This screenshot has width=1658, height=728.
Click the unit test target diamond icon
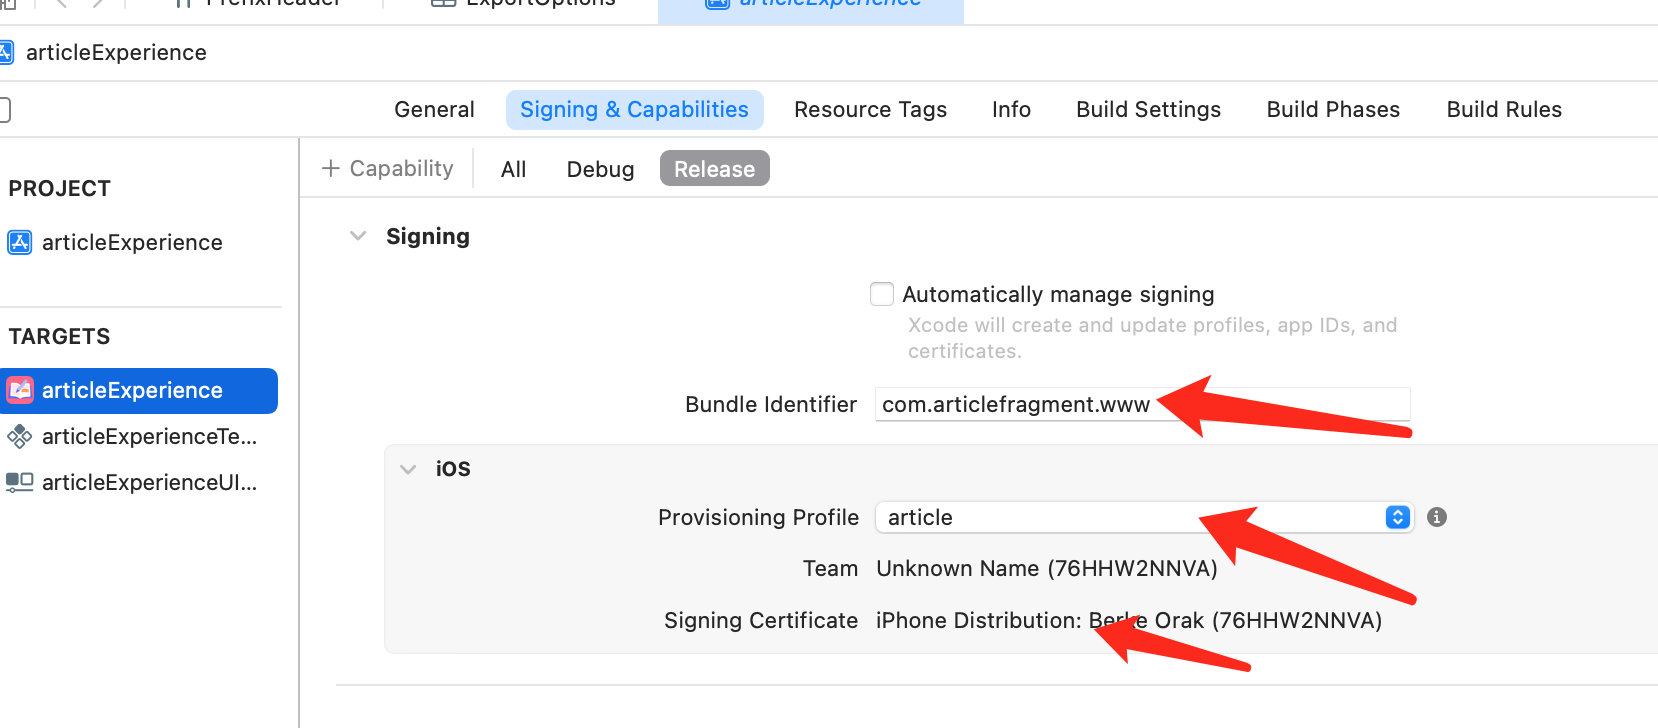click(x=20, y=436)
